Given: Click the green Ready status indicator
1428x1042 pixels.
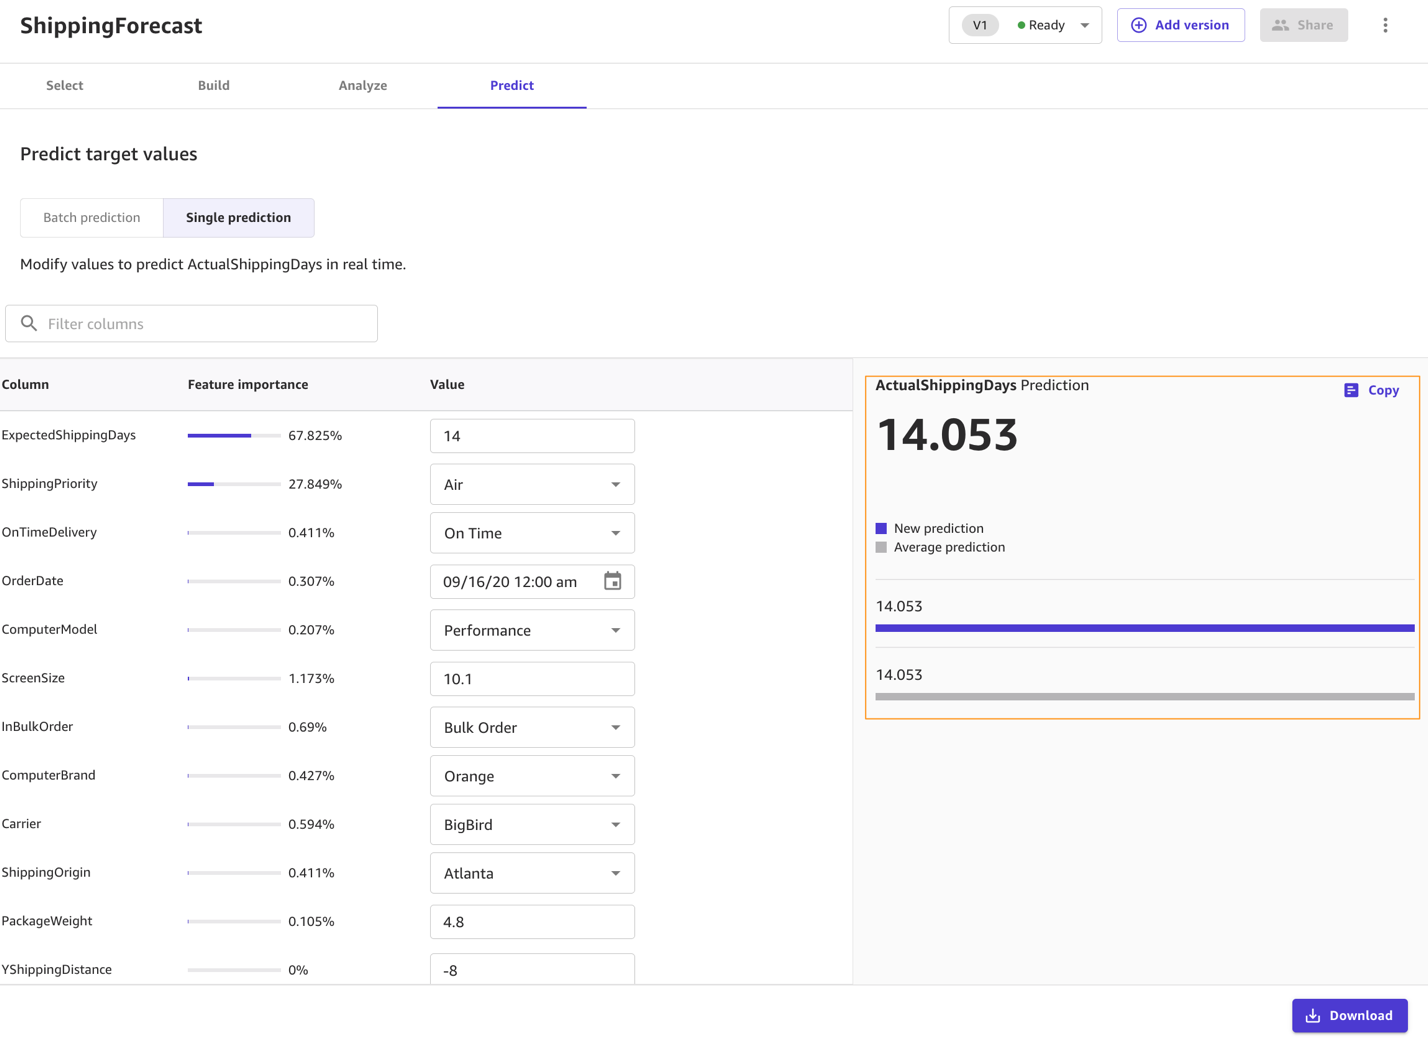Looking at the screenshot, I should click(1021, 25).
